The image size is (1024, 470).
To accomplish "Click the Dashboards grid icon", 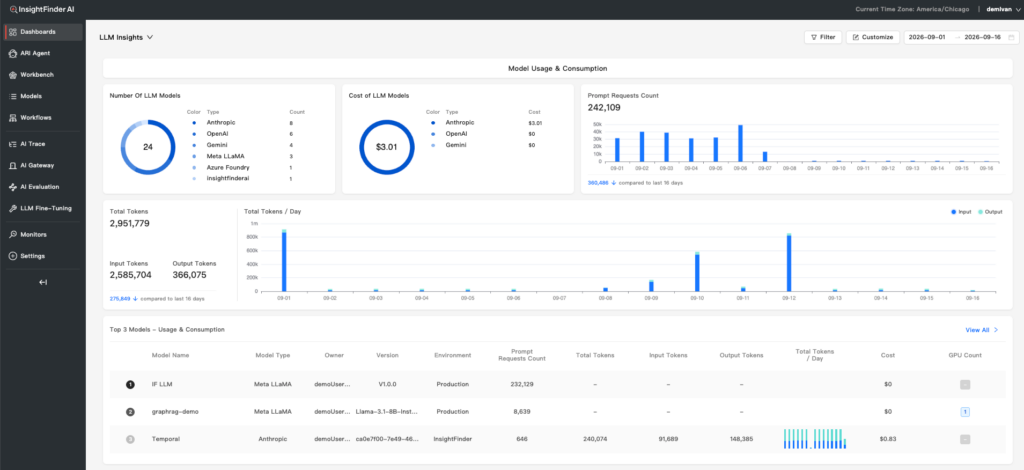I will [13, 32].
